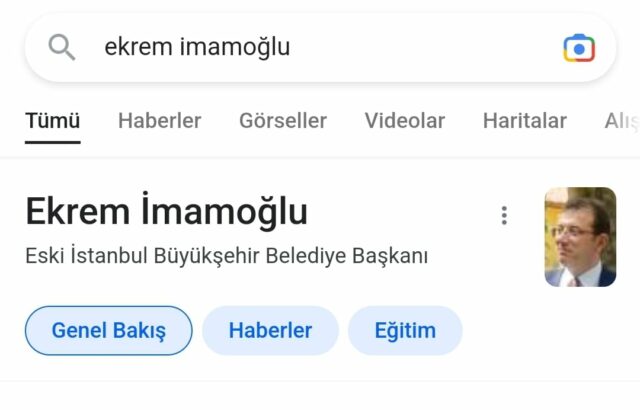Screen dimensions: 640x410
Task: Open the Videolar tab
Action: point(404,121)
